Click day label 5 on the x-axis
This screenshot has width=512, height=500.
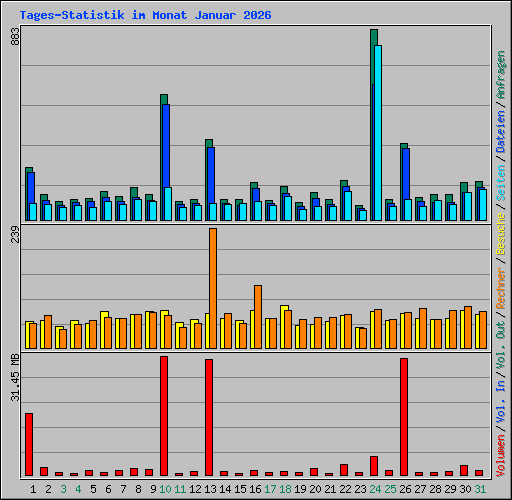[93, 489]
